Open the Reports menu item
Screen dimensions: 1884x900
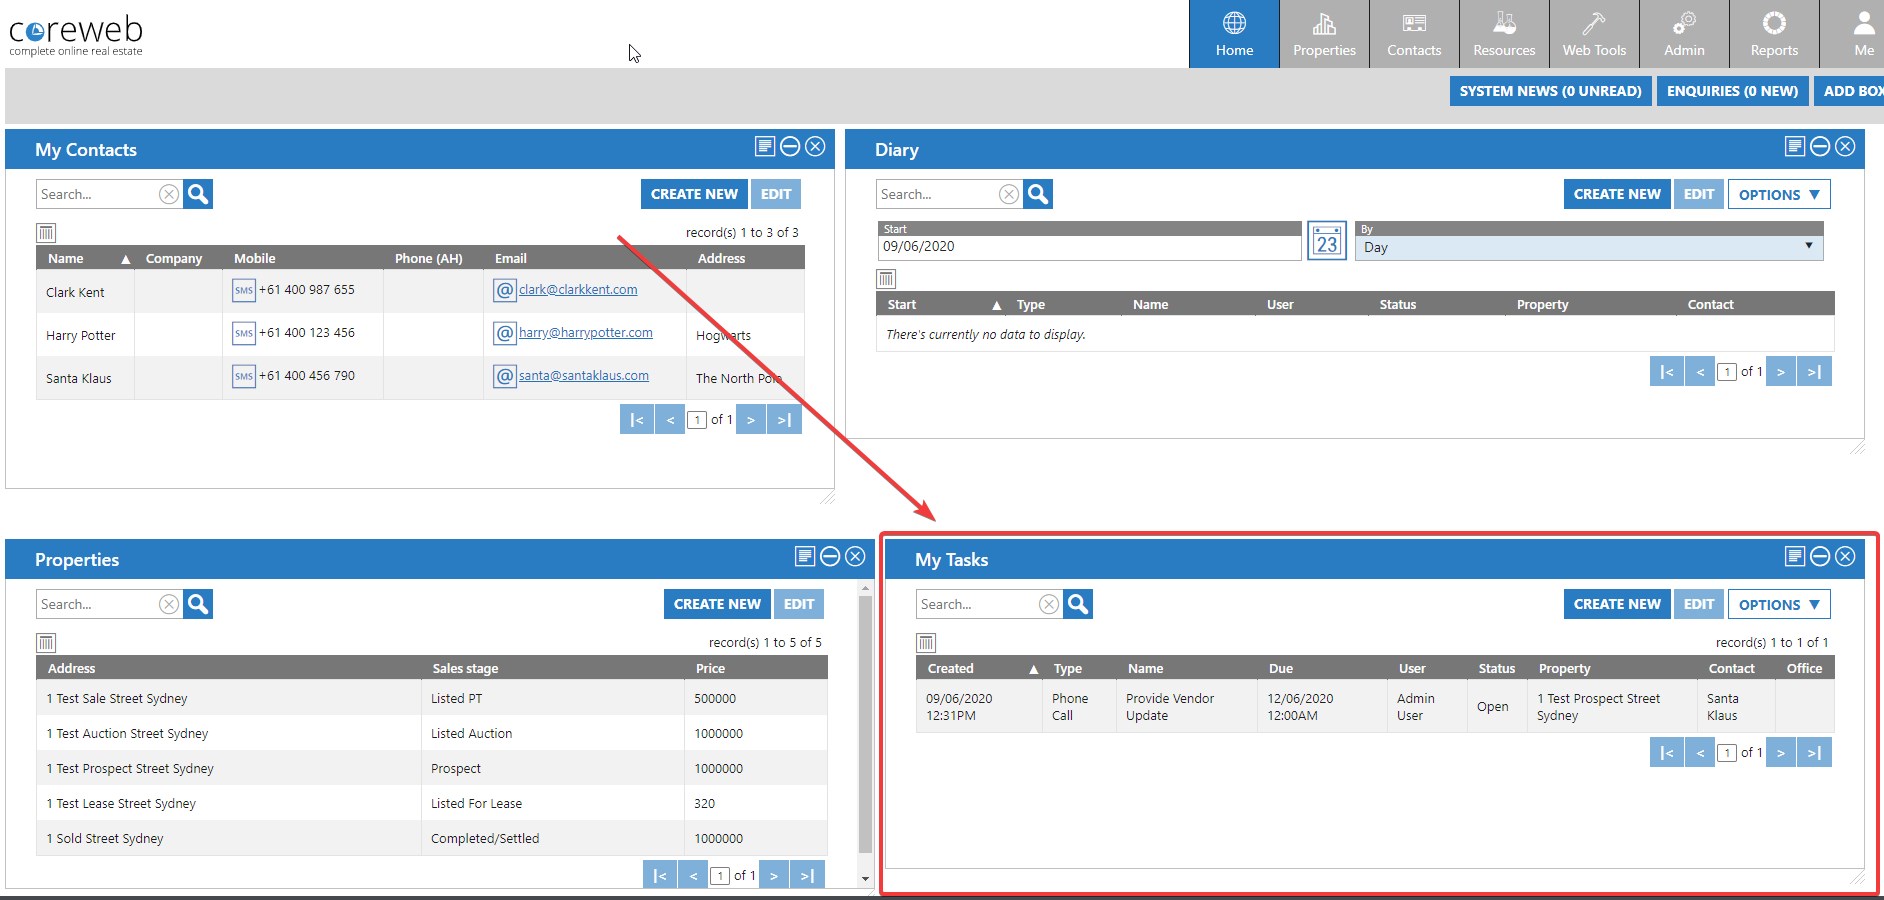pyautogui.click(x=1774, y=34)
